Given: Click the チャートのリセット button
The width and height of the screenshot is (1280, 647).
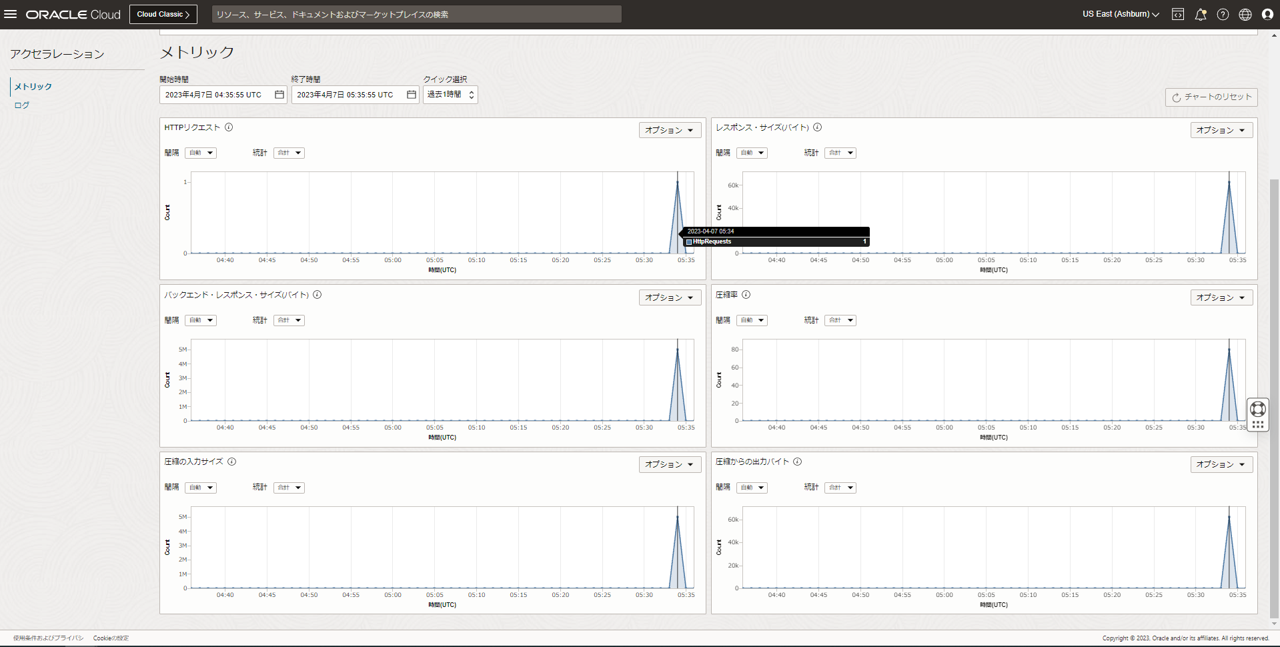Looking at the screenshot, I should click(1212, 97).
